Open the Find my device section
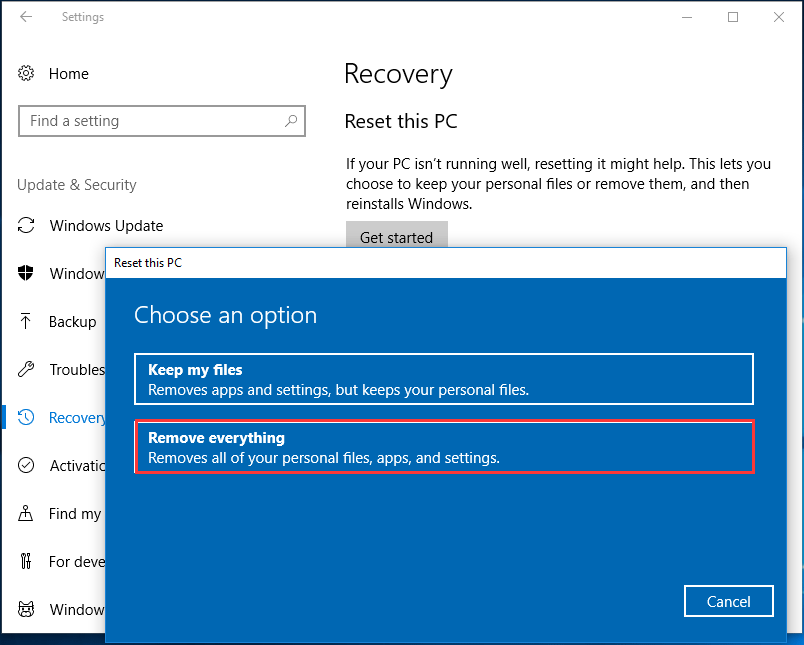This screenshot has width=804, height=645. (x=75, y=514)
